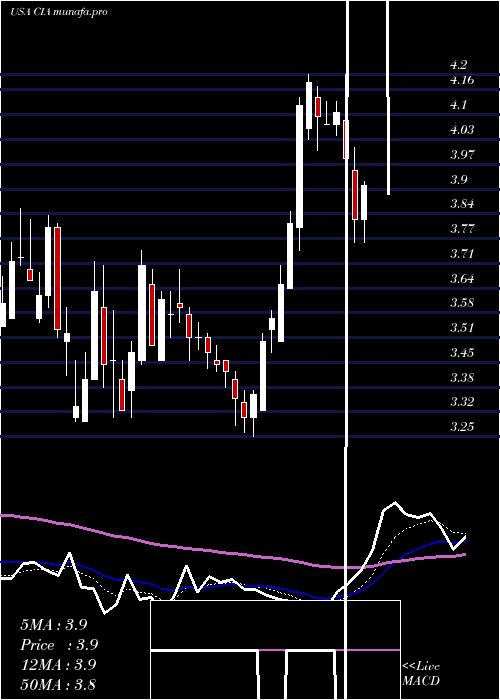Click the 3.58 price axis label

pyautogui.click(x=462, y=303)
